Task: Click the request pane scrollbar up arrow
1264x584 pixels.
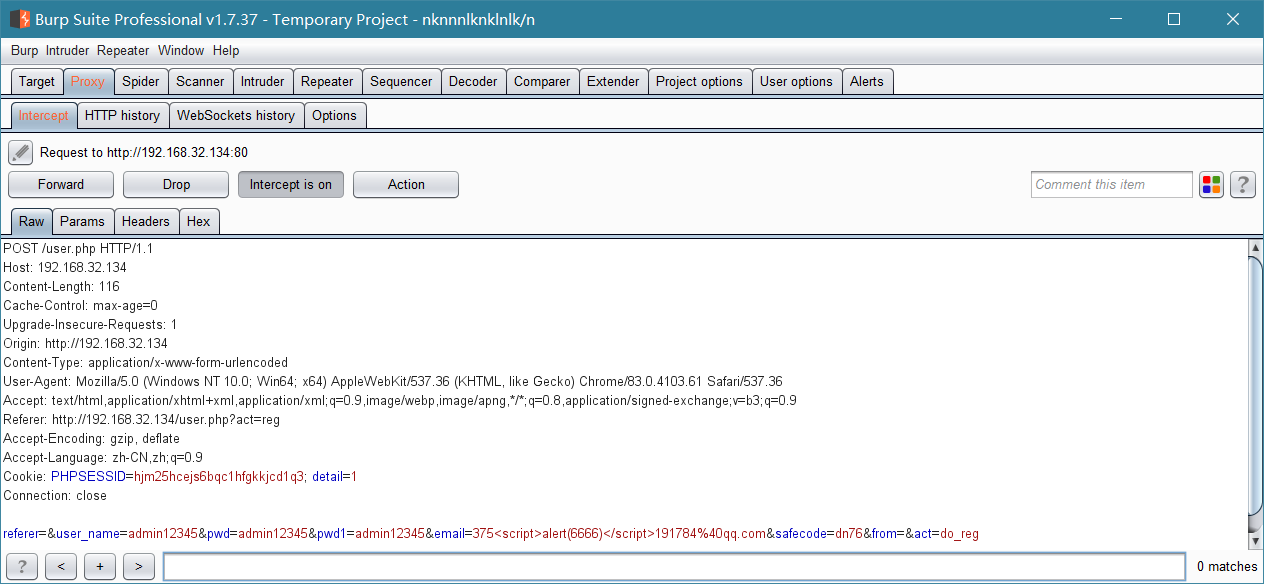Action: click(1256, 247)
